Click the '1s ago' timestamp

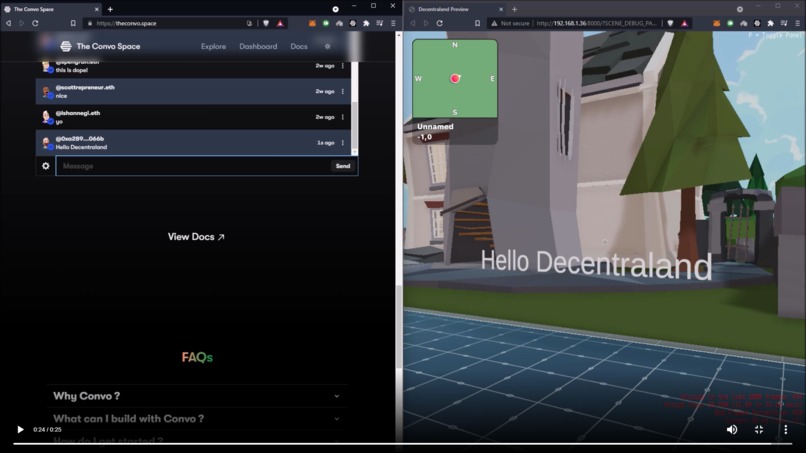pos(325,143)
